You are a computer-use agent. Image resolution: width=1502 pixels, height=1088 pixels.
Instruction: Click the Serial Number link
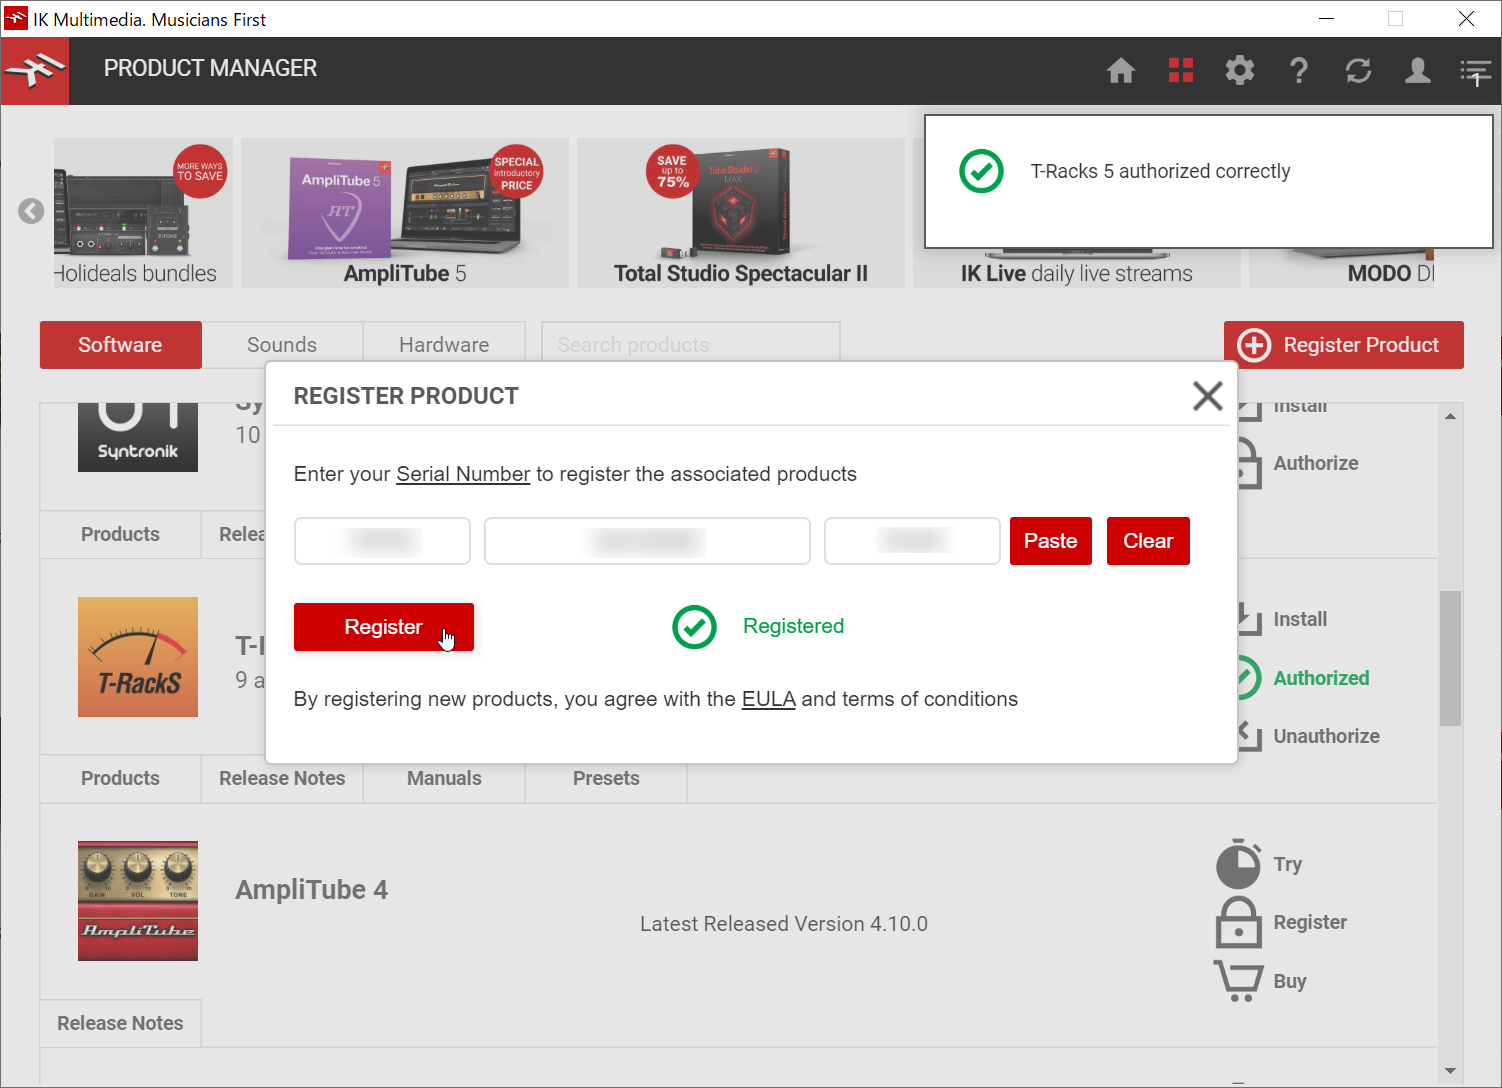point(463,474)
